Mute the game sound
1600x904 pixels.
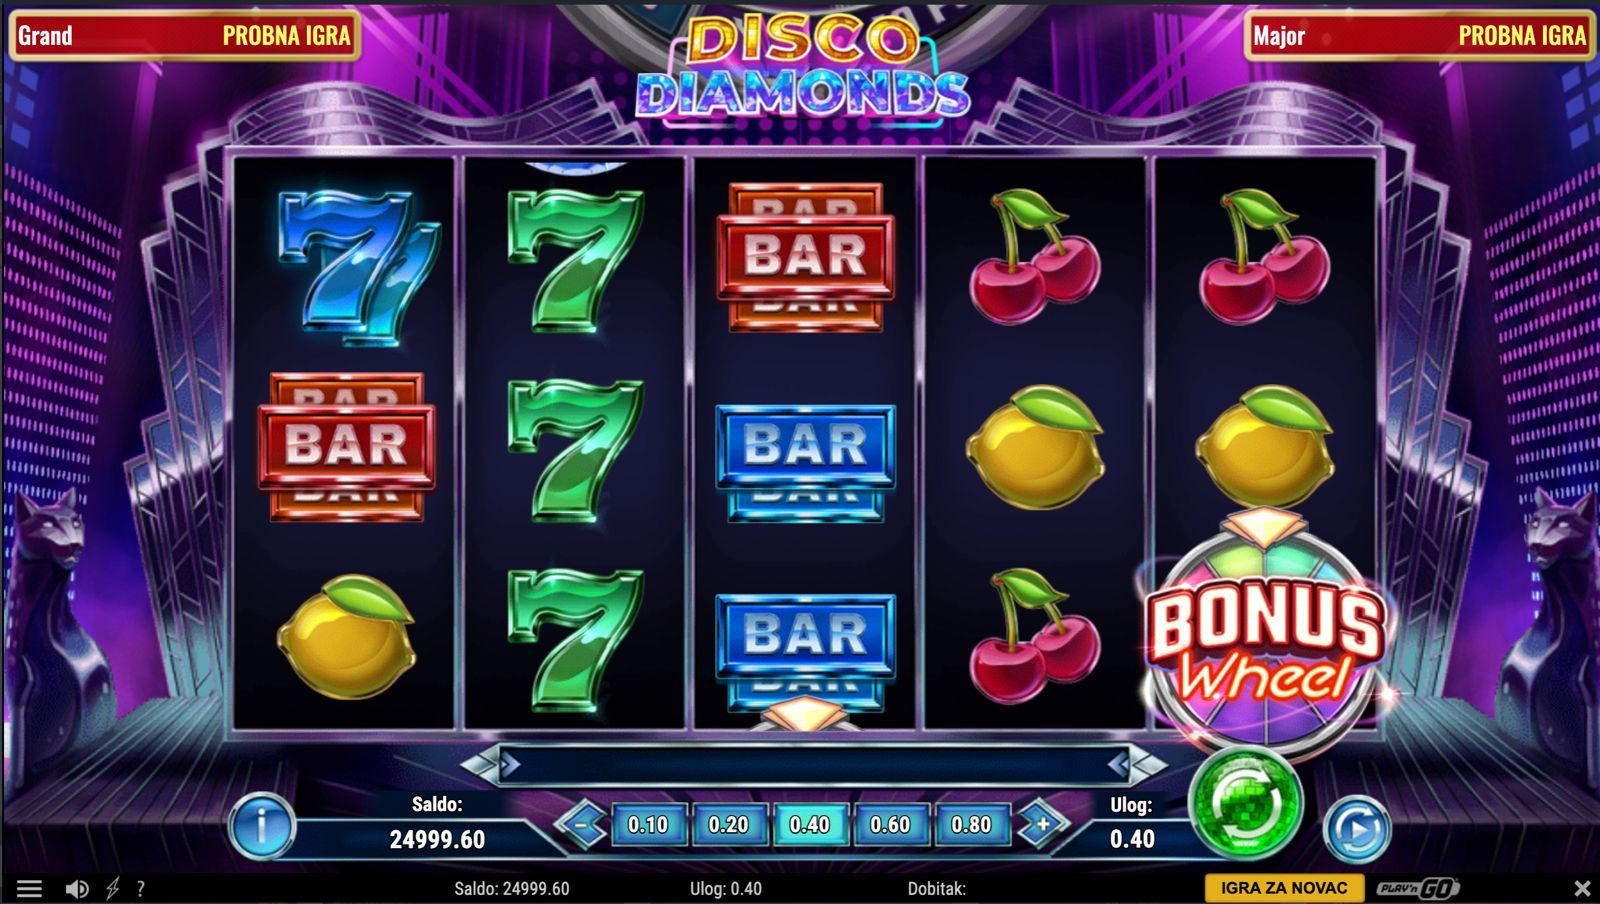tap(77, 888)
